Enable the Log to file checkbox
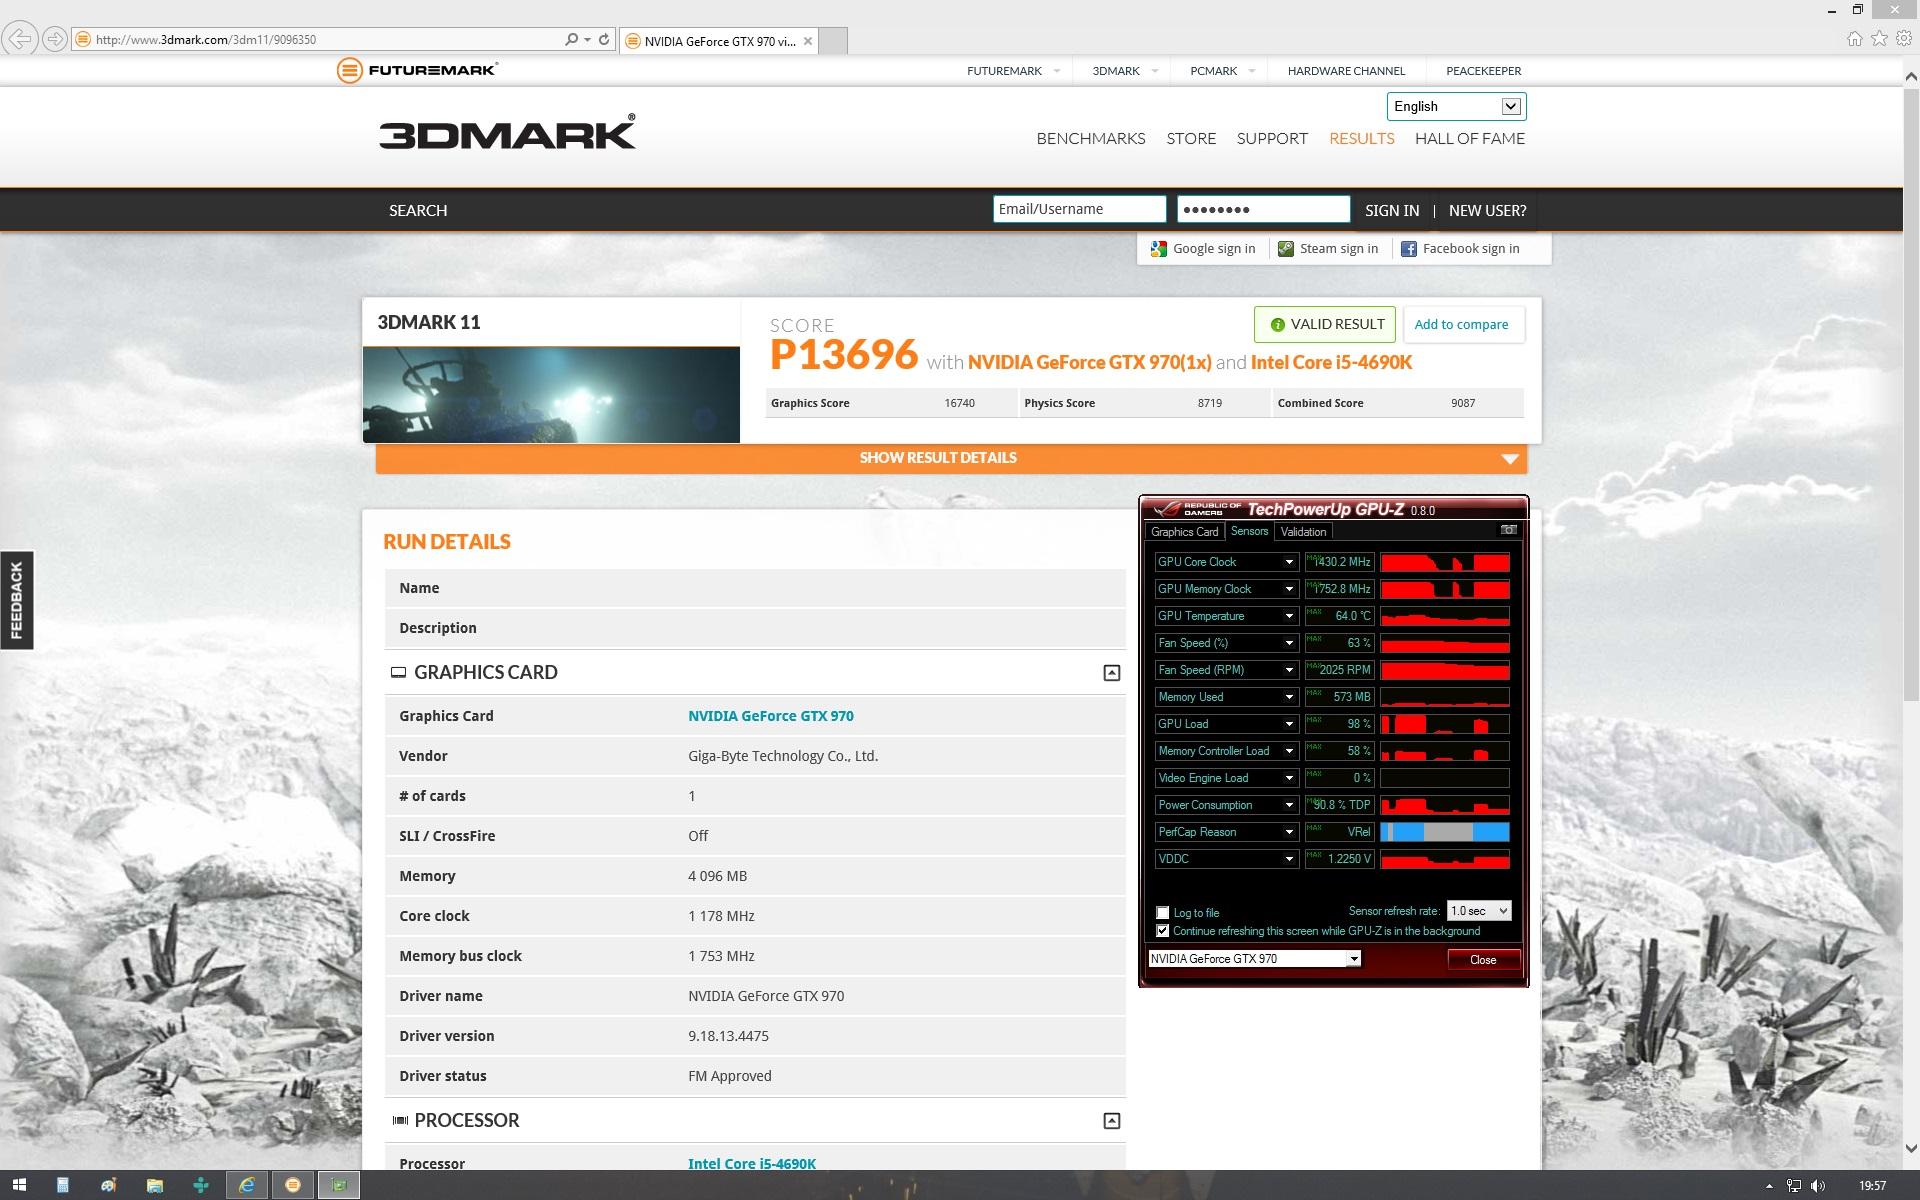 (x=1162, y=912)
